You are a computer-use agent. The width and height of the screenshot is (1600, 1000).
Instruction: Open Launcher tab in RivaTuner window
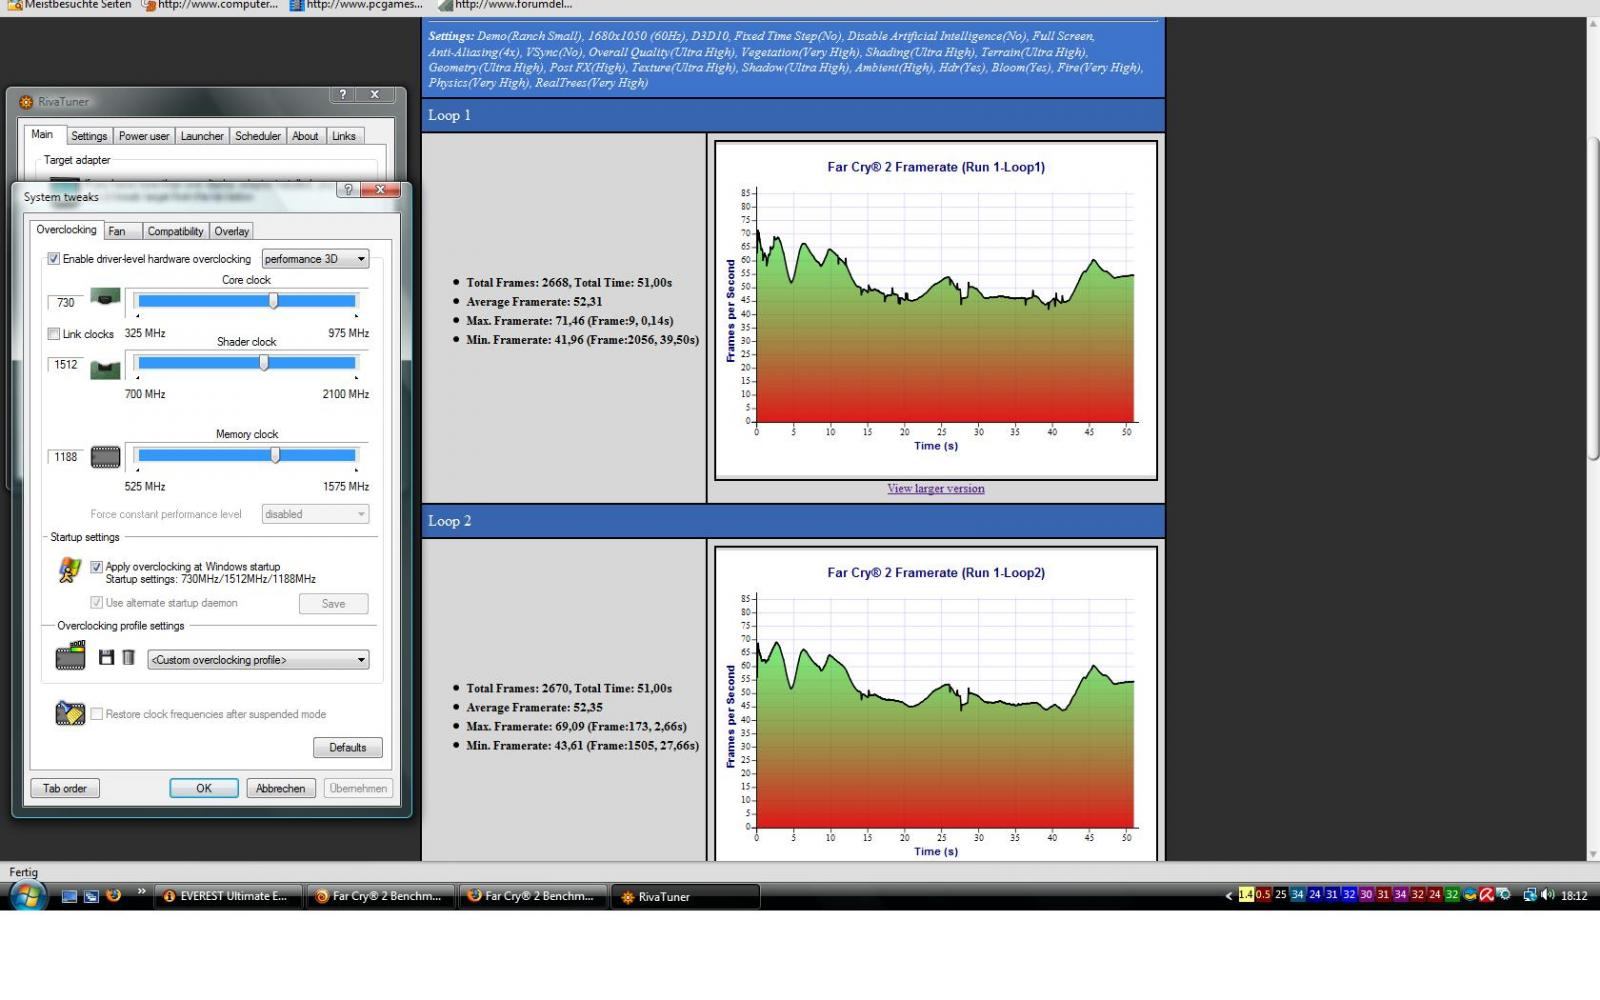coord(202,136)
